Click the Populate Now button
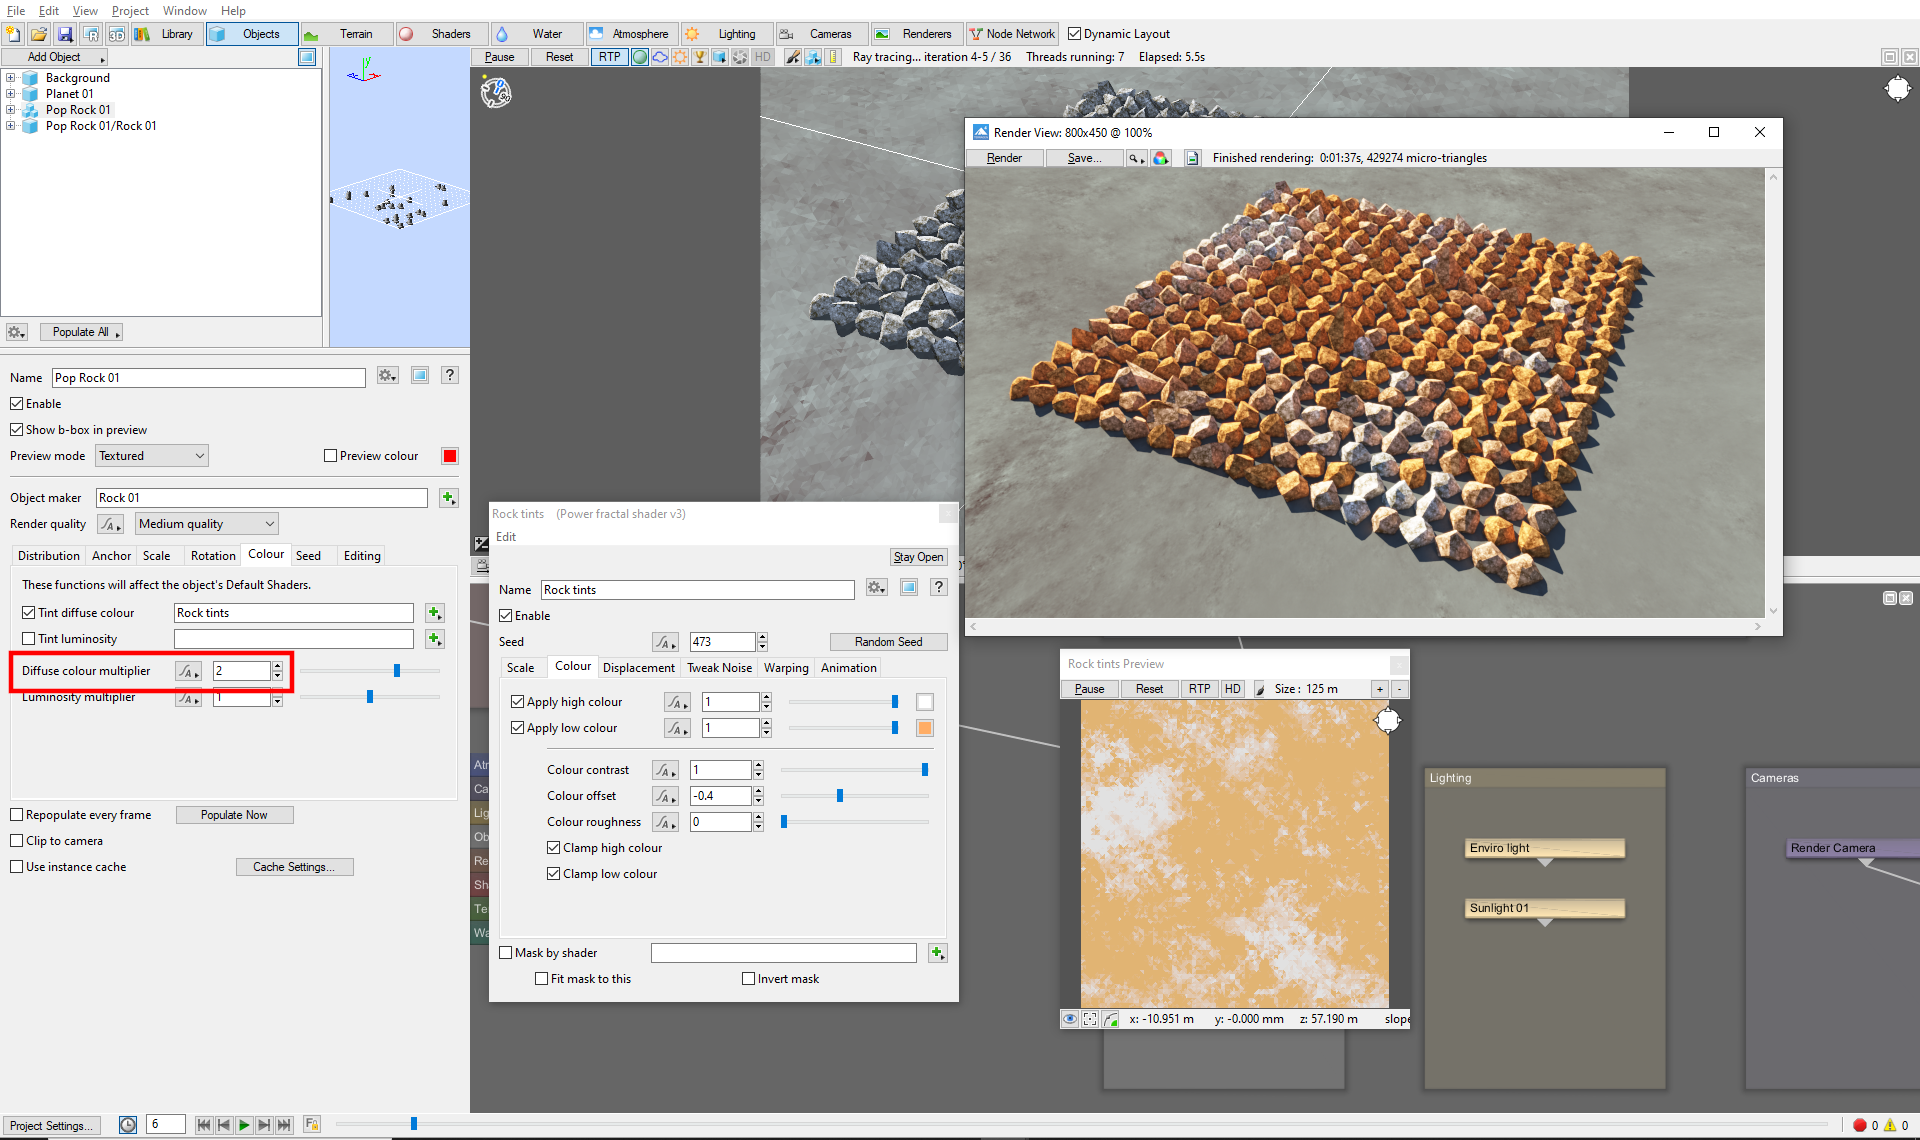The image size is (1920, 1140). (x=234, y=815)
